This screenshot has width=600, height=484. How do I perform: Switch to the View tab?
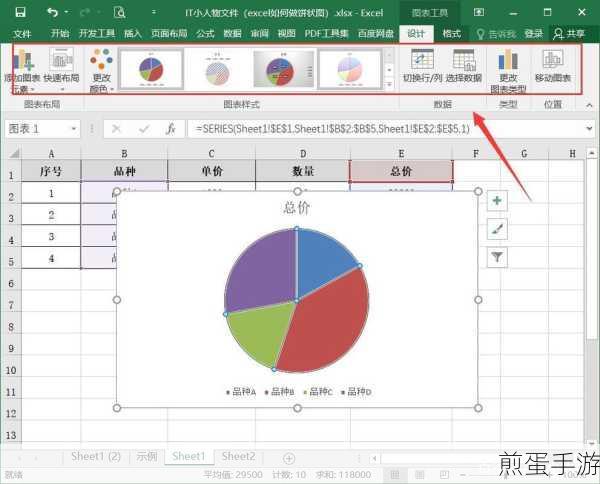point(286,34)
